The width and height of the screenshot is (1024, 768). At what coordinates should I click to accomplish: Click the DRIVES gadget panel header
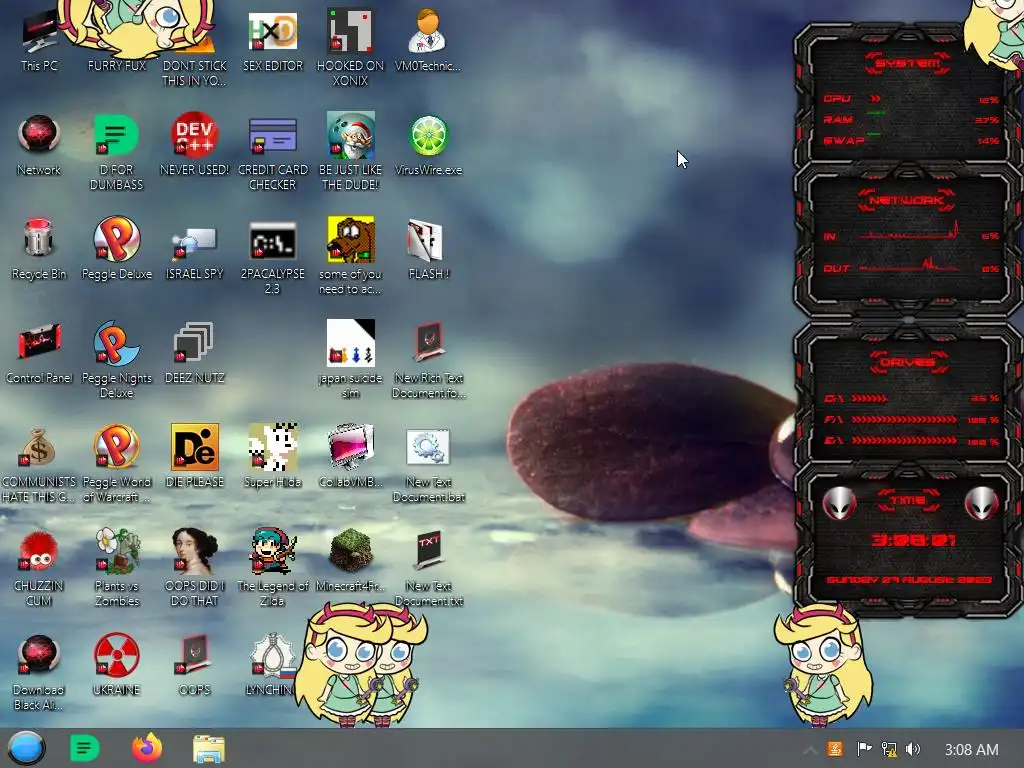click(x=908, y=362)
